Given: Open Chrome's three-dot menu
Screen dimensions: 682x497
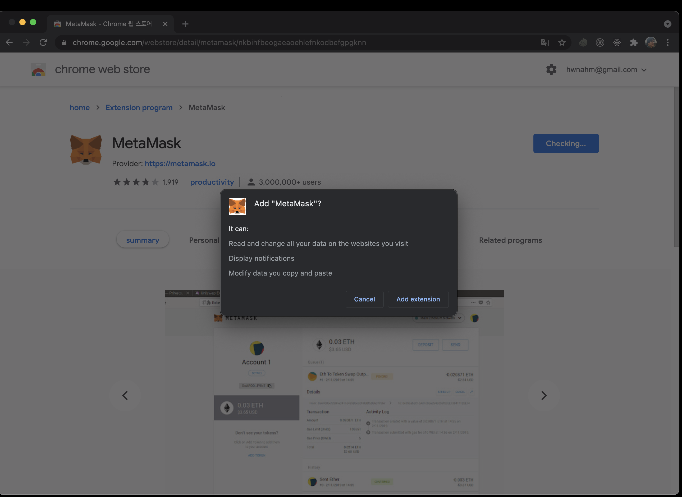Looking at the screenshot, I should pyautogui.click(x=668, y=43).
